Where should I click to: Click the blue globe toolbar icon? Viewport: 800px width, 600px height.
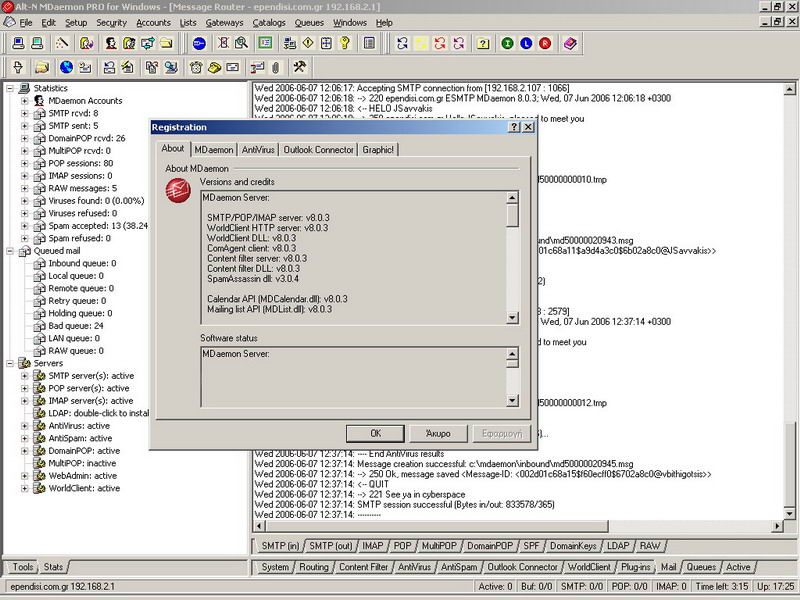click(66, 67)
